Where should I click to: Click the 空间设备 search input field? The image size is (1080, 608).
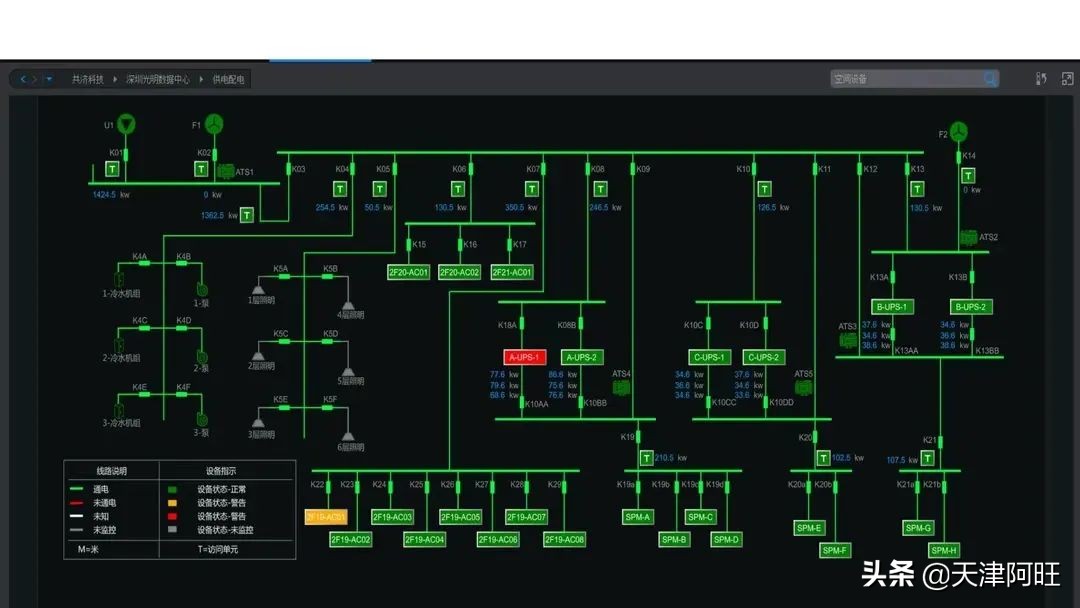[904, 79]
